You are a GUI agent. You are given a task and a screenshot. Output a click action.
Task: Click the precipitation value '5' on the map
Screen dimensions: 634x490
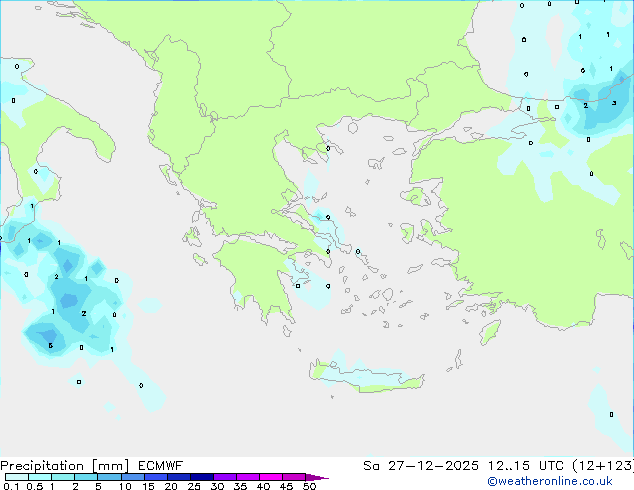51,346
